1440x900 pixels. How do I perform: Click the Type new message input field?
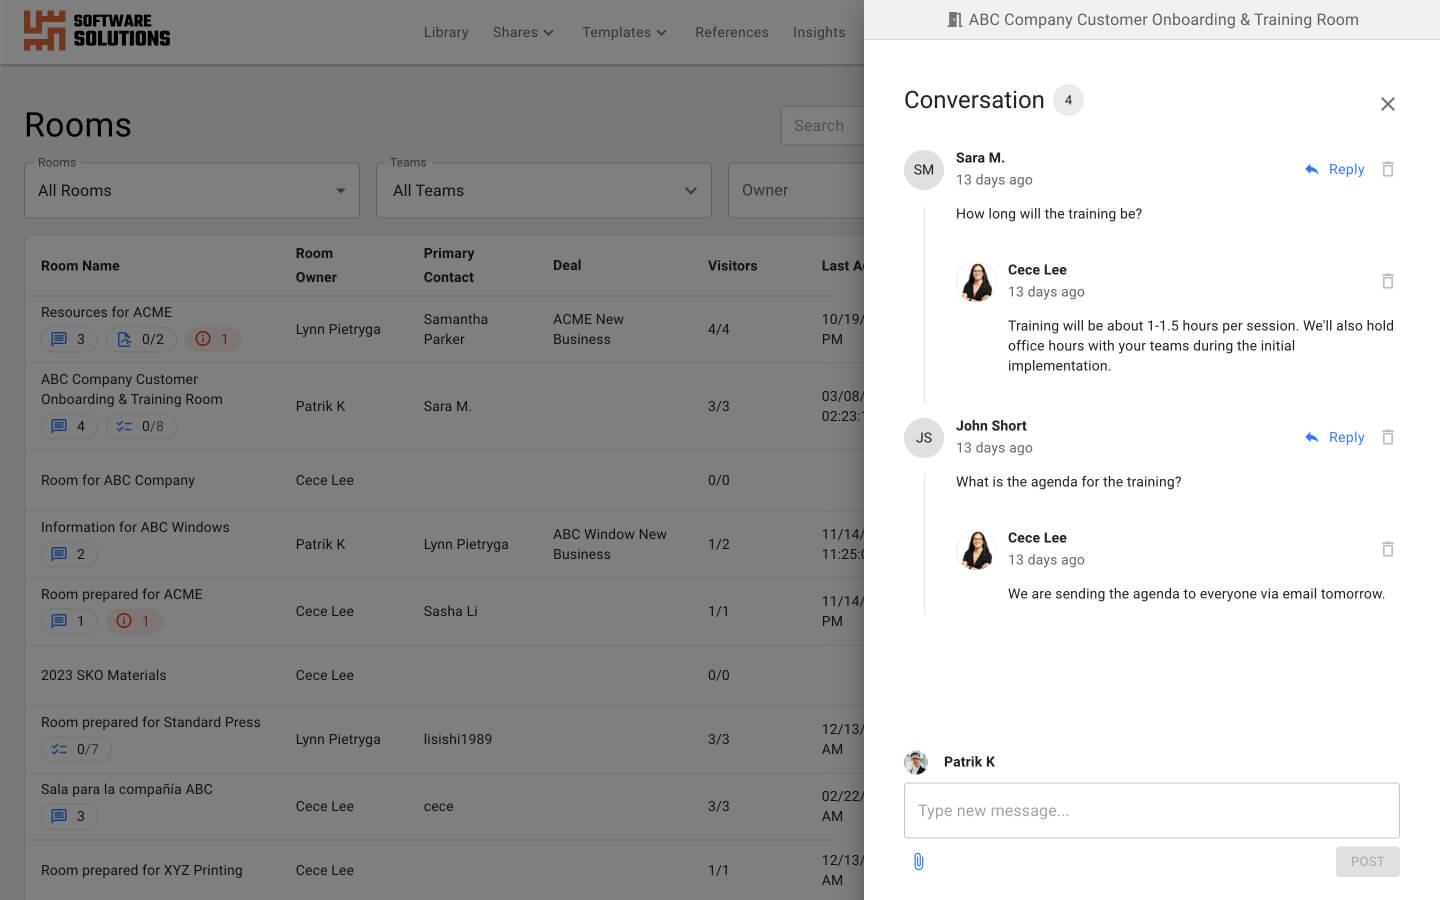click(x=1151, y=810)
